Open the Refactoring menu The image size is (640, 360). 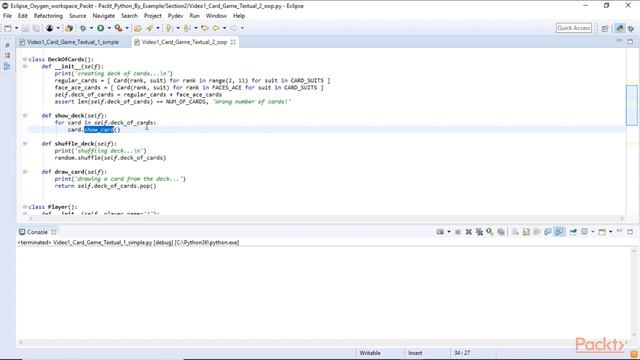(48, 16)
